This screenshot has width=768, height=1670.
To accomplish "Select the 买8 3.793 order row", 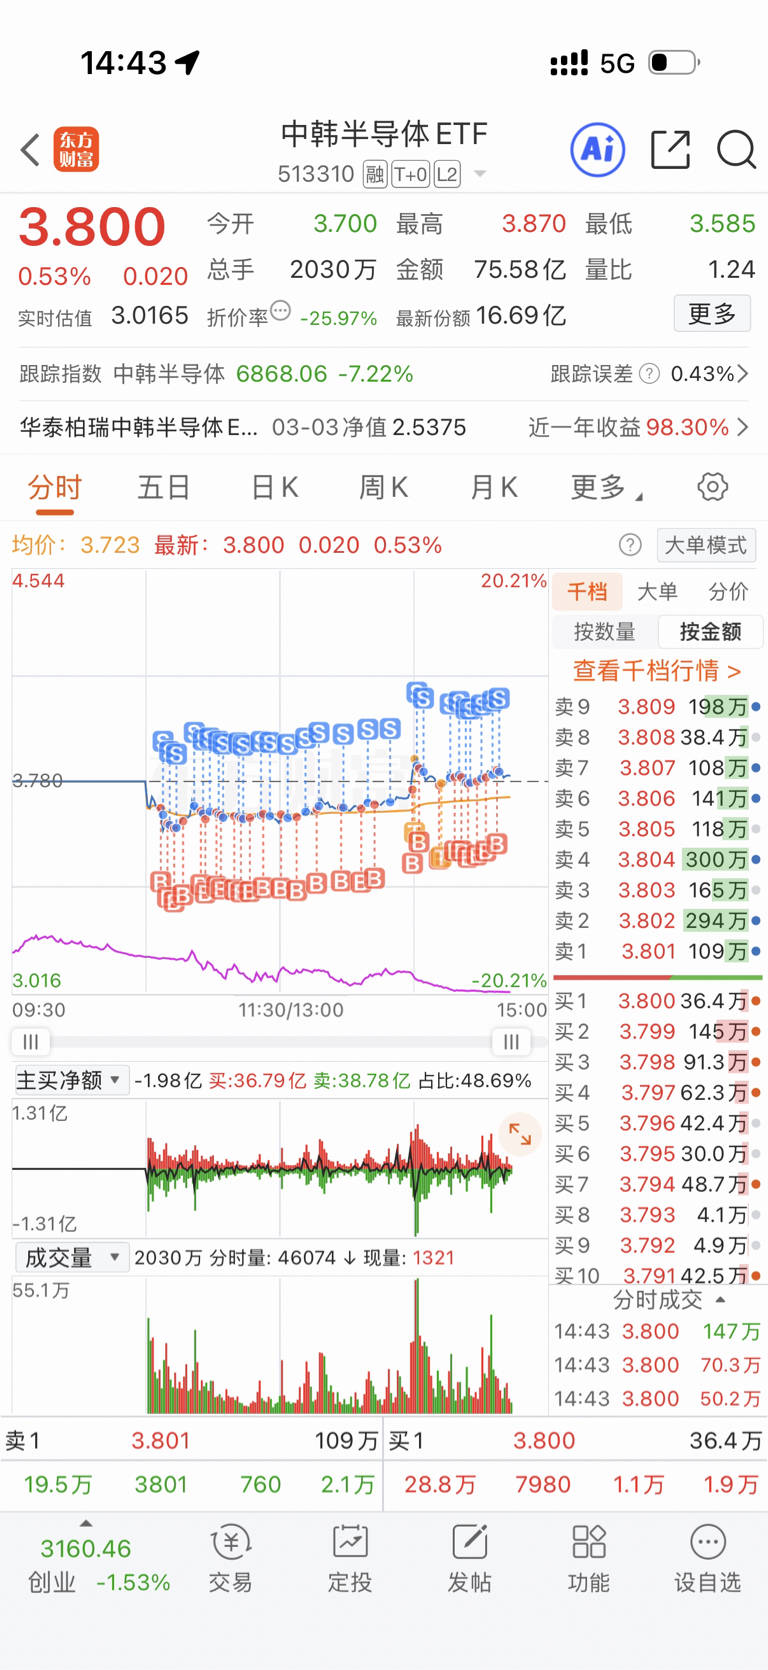I will pyautogui.click(x=658, y=1215).
